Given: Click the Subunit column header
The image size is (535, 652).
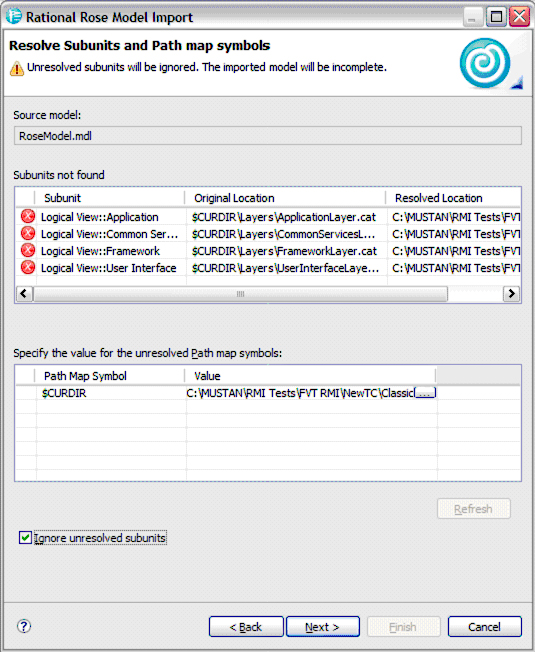Looking at the screenshot, I should (110, 198).
